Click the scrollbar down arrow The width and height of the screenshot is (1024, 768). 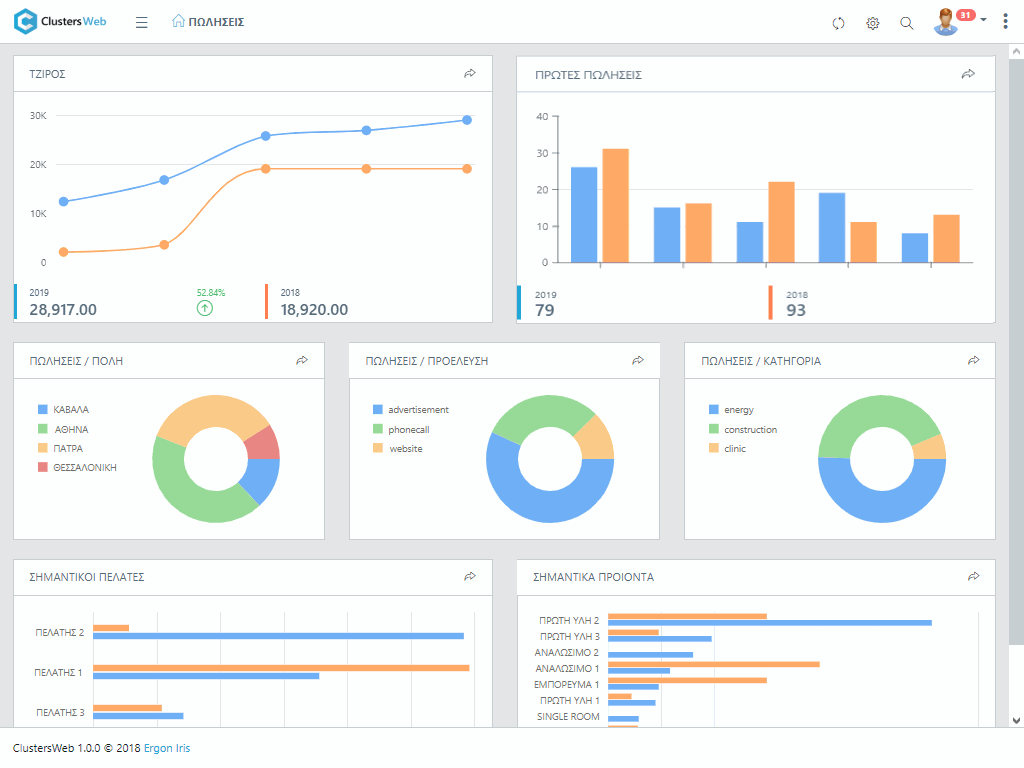point(1016,719)
